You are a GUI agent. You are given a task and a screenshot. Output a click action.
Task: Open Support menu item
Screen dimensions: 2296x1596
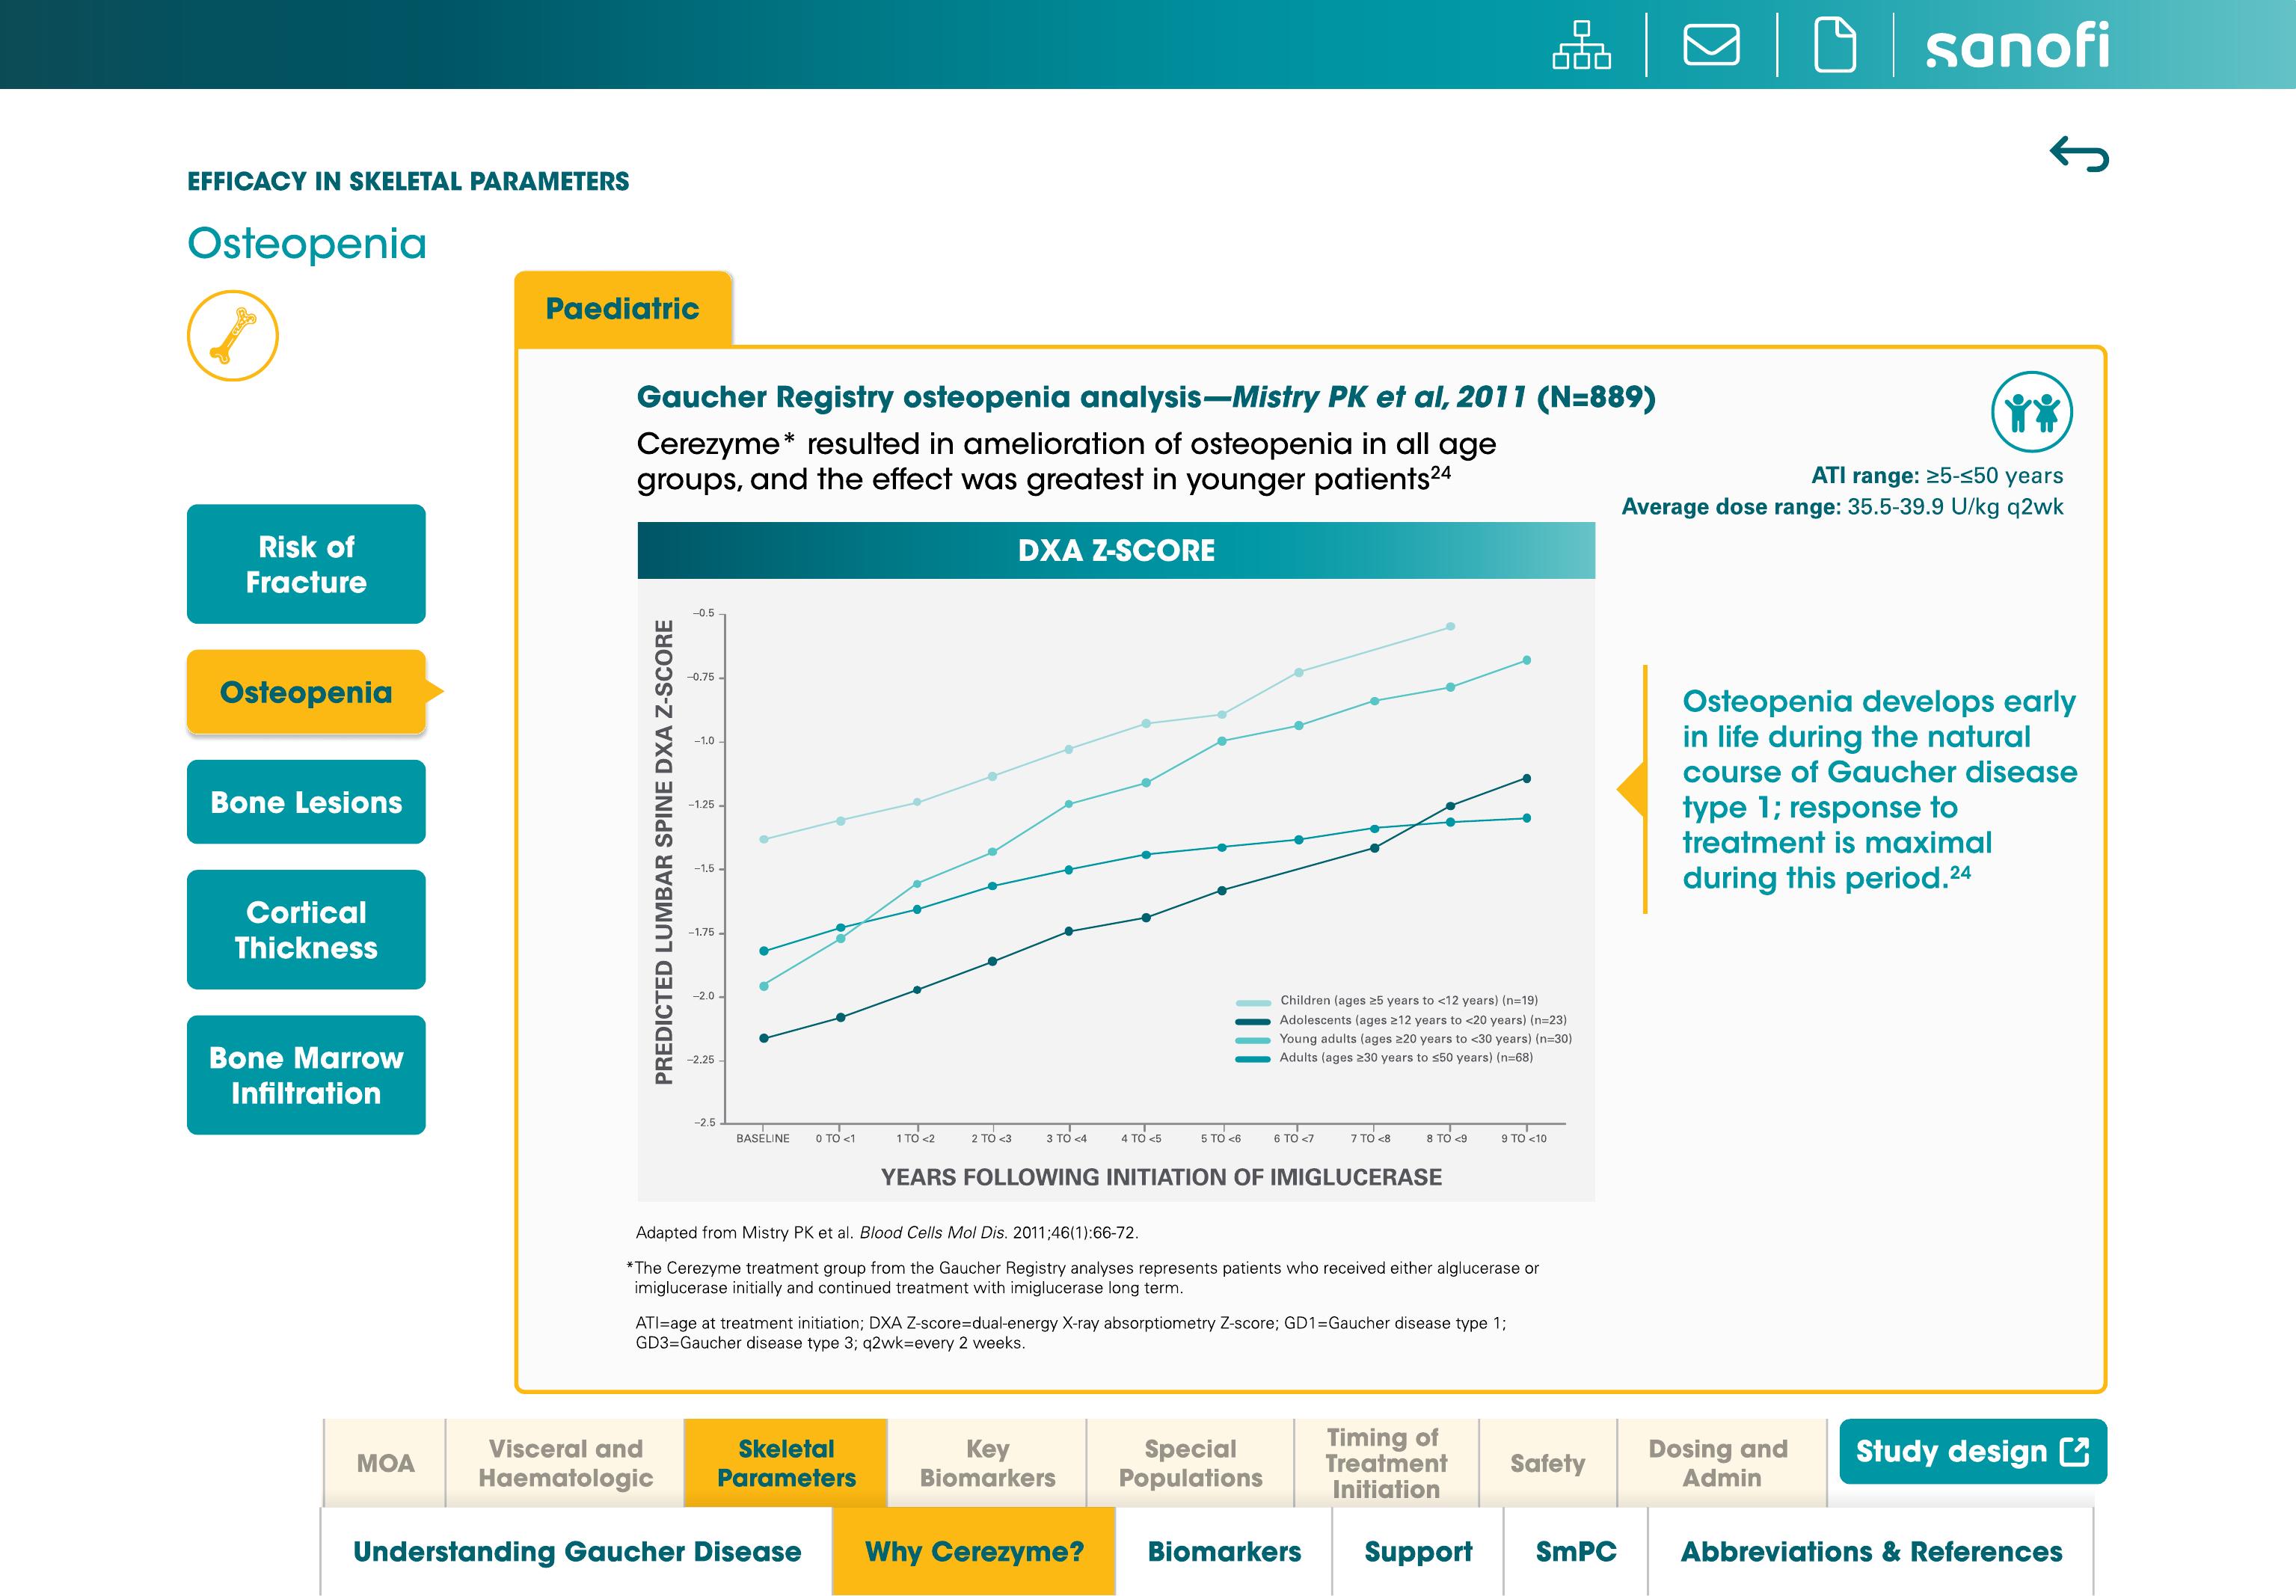[1418, 1551]
